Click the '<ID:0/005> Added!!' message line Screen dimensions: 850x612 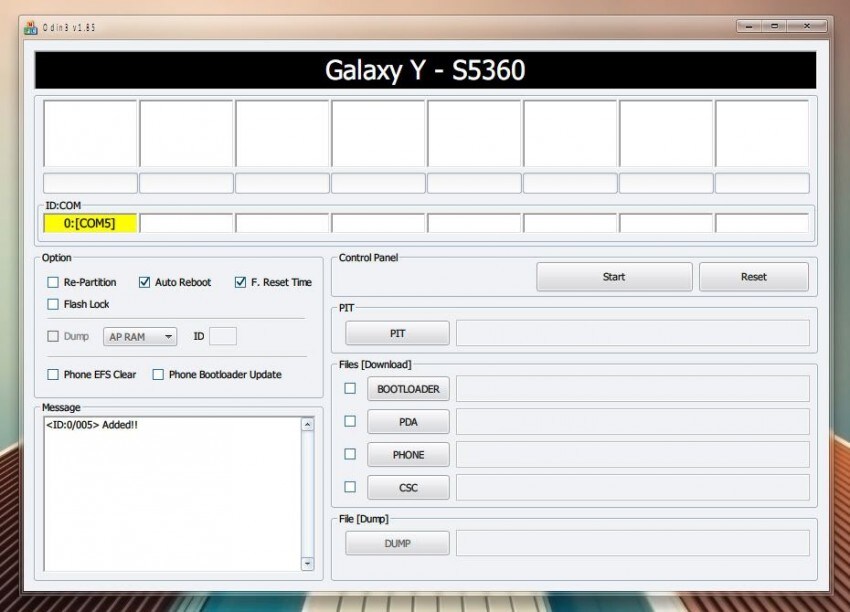[x=92, y=424]
